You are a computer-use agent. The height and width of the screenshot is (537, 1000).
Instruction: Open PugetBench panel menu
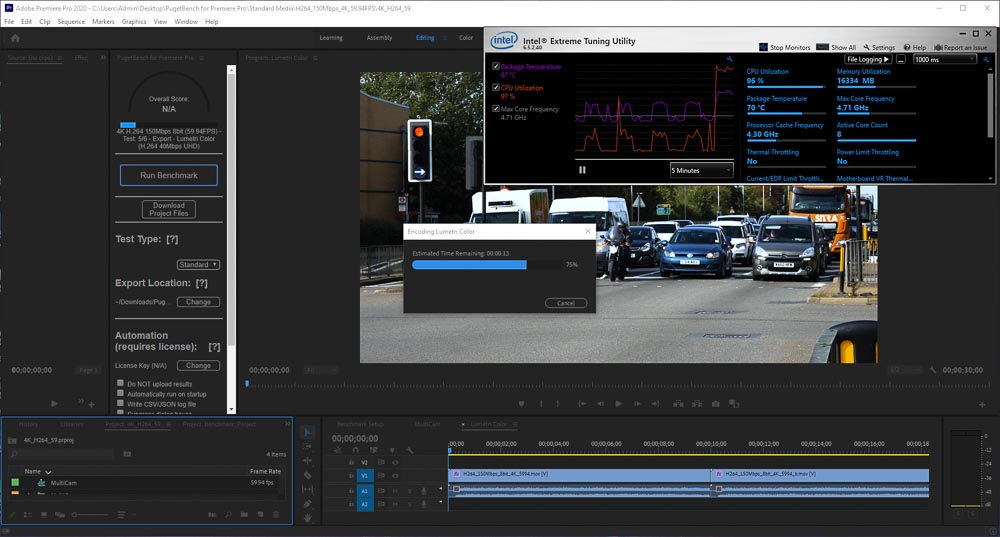[202, 58]
